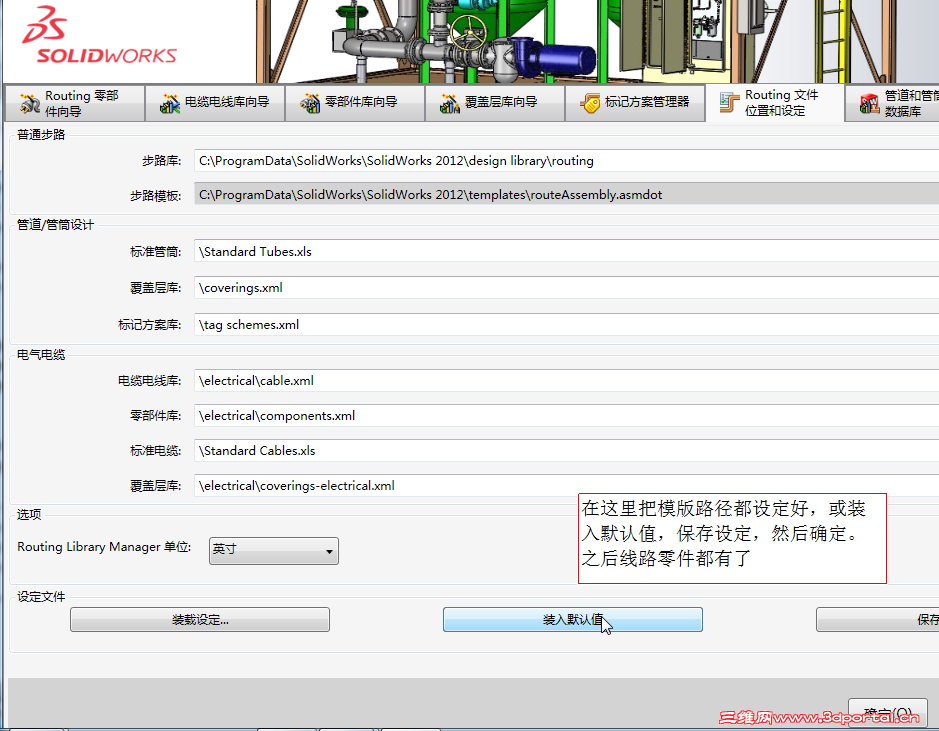
Task: Click the Routing 文件位置和设定 tab icon
Action: [729, 103]
